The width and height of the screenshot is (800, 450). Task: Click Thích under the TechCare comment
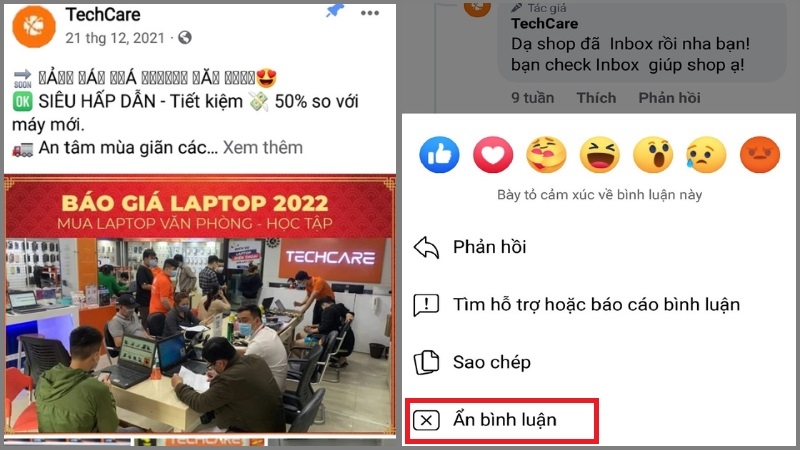[596, 97]
